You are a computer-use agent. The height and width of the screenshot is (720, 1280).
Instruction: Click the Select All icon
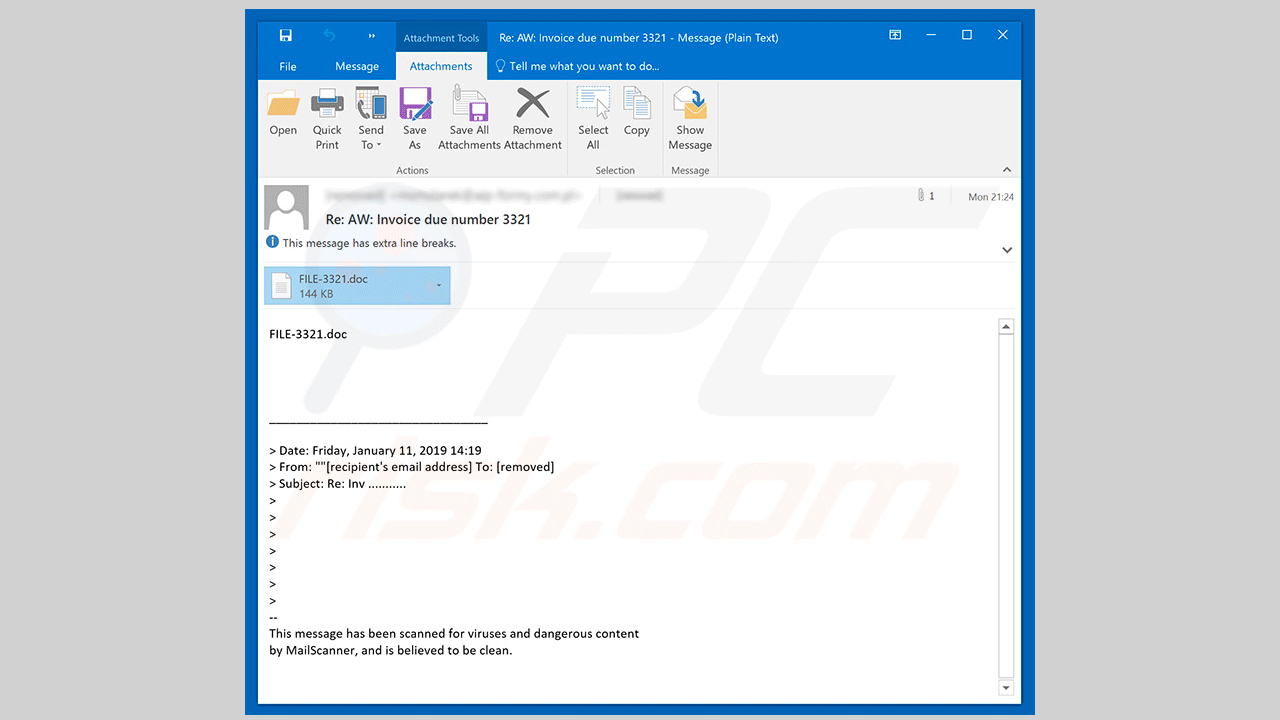click(593, 104)
